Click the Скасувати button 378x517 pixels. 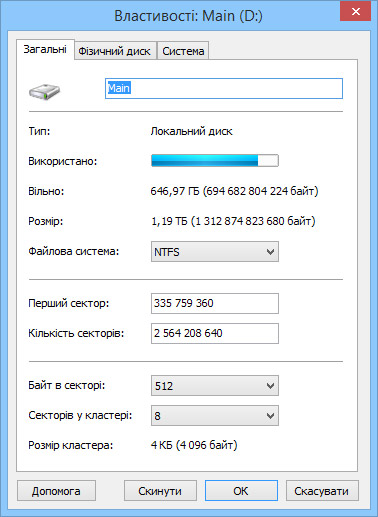coord(322,491)
